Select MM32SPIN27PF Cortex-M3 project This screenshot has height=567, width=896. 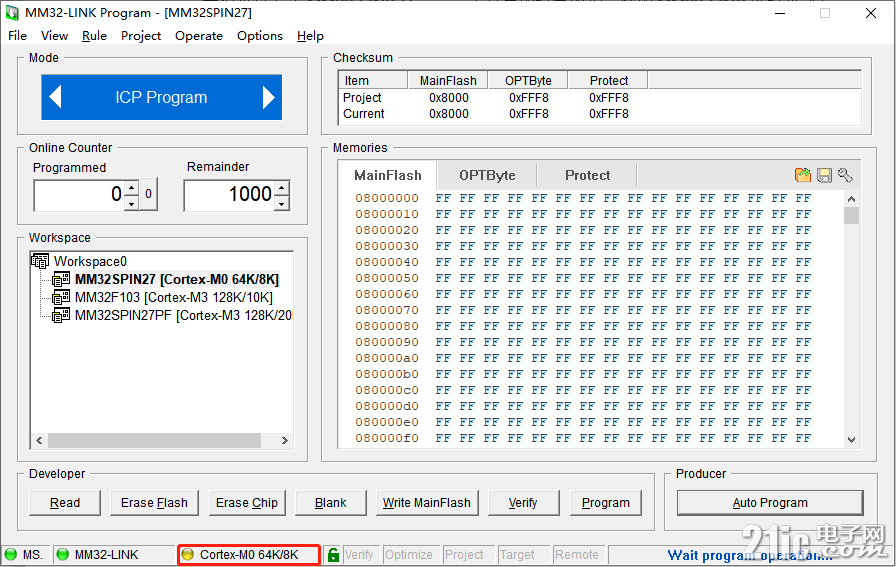coord(183,316)
